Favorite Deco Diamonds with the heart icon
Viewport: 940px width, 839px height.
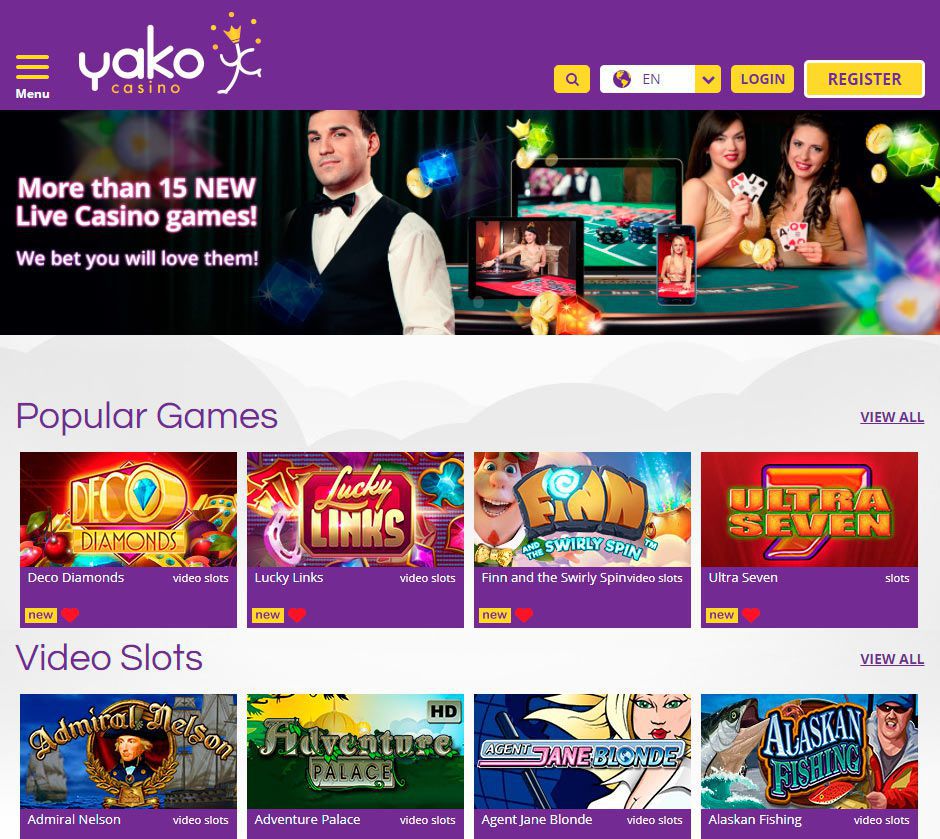point(70,615)
